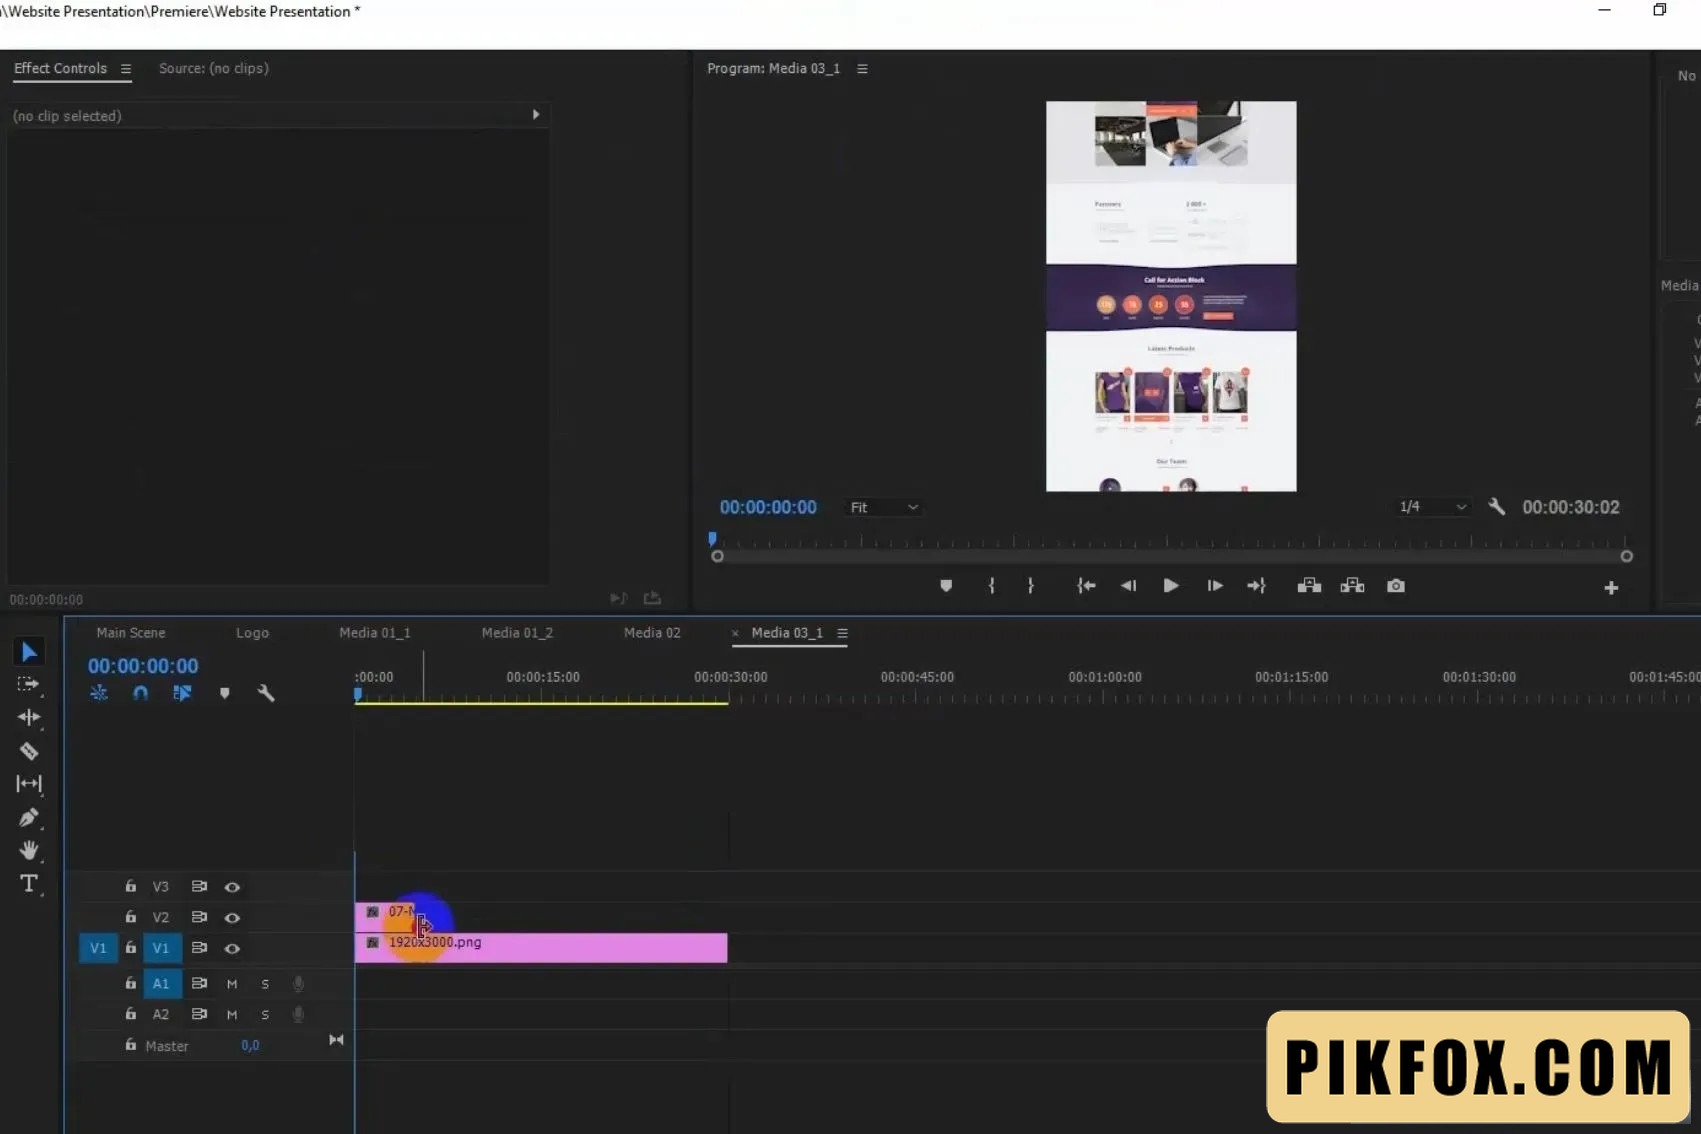The width and height of the screenshot is (1701, 1134).
Task: Open the Fit zoom level dropdown
Action: (883, 508)
